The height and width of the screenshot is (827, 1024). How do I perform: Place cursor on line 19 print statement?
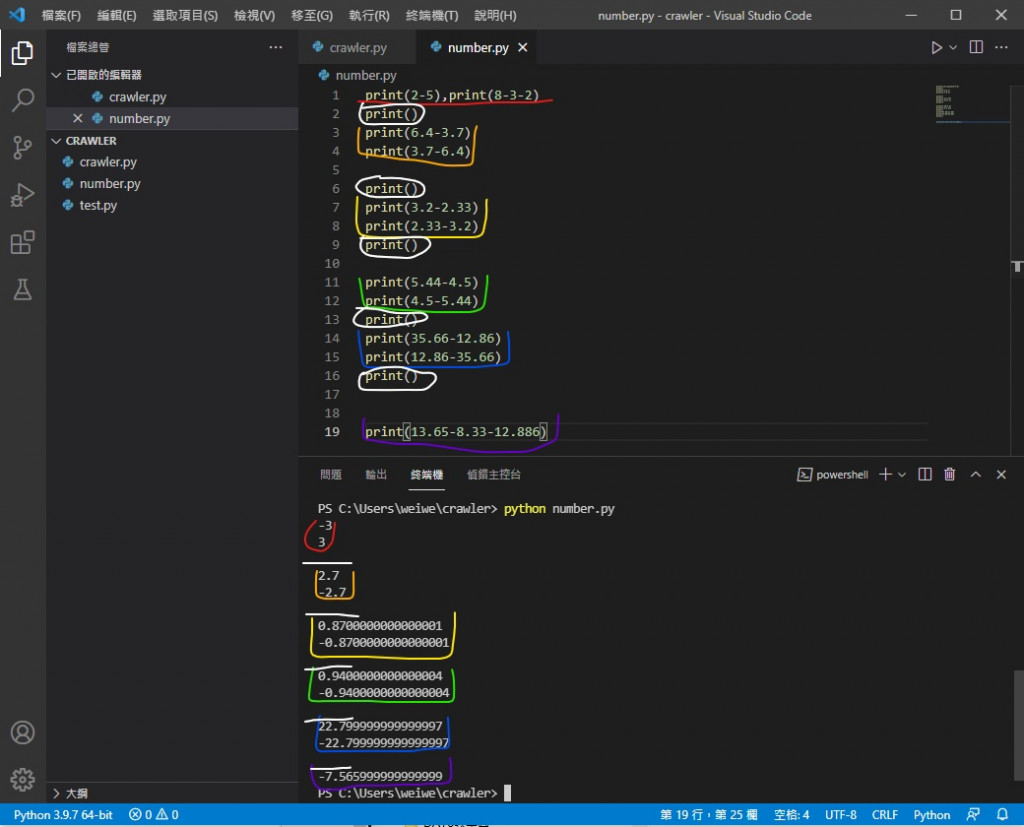point(456,432)
